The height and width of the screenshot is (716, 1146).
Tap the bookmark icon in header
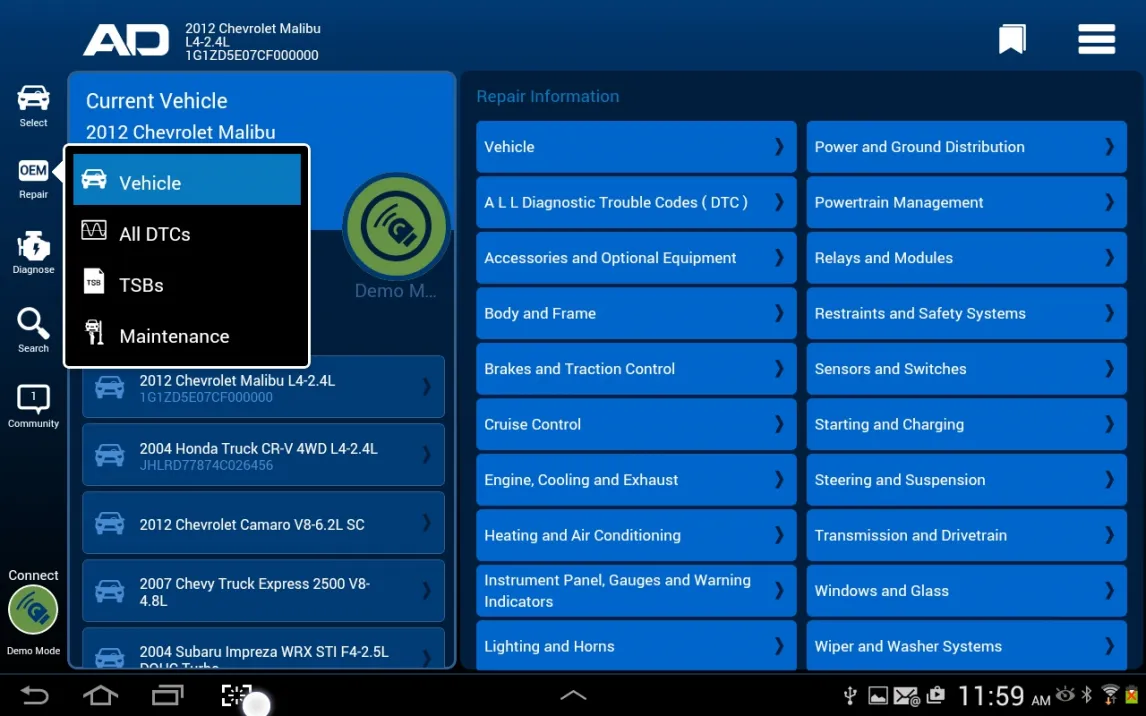click(x=1012, y=40)
